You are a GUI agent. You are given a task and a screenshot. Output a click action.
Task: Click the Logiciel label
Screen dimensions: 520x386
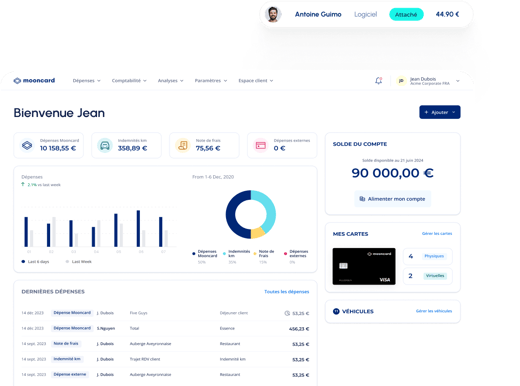click(x=365, y=14)
